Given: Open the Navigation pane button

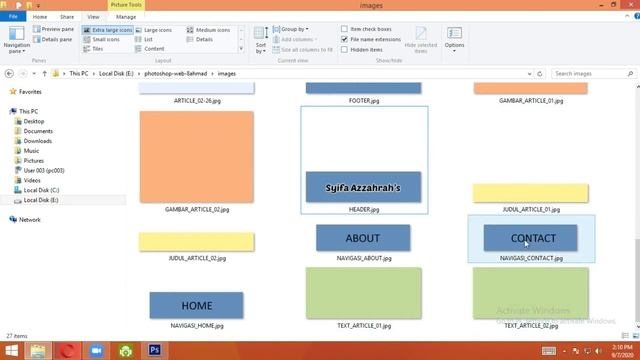Looking at the screenshot, I should (x=17, y=40).
